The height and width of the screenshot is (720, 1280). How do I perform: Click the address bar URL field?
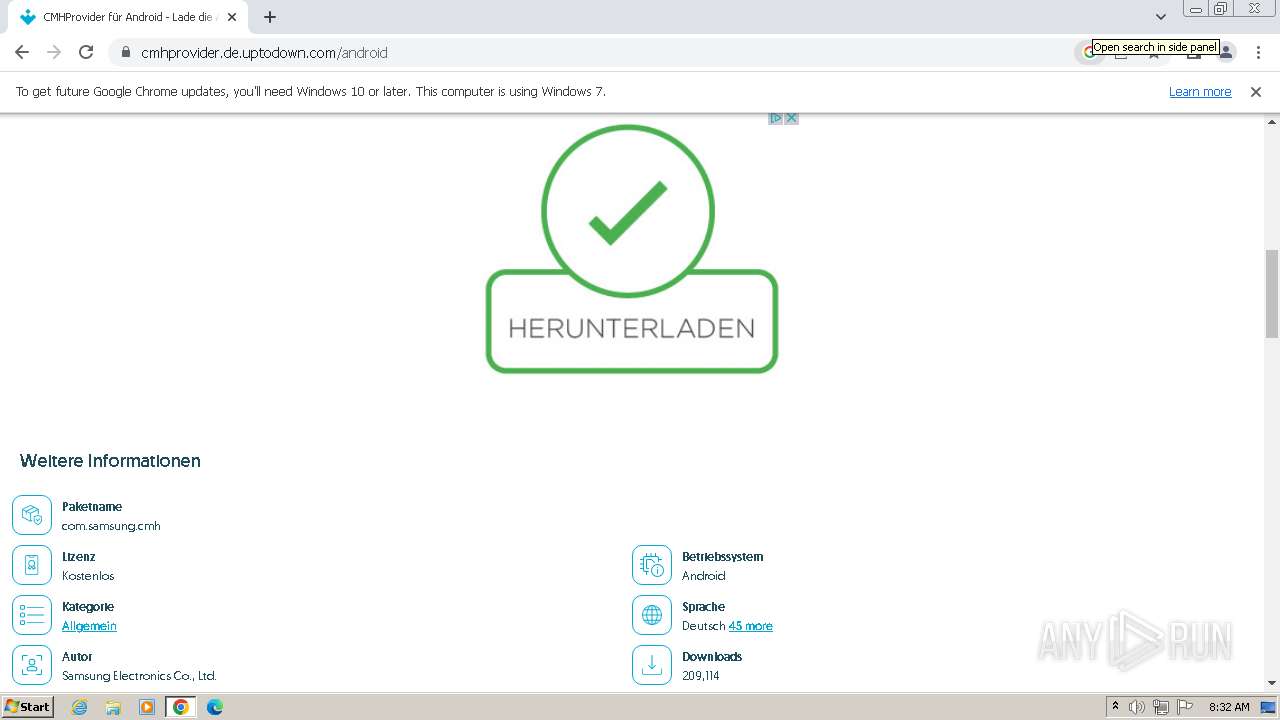(600, 53)
